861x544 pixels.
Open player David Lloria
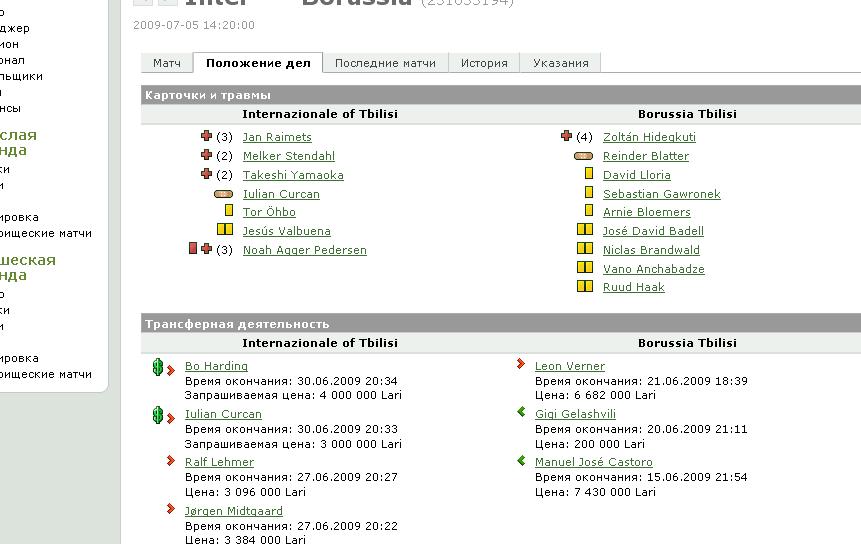[636, 175]
